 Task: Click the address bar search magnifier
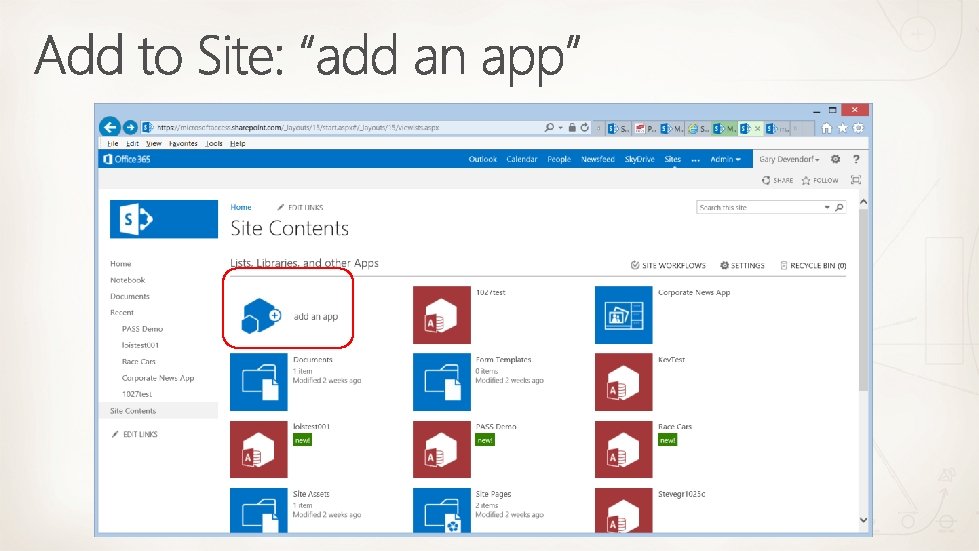(x=549, y=127)
